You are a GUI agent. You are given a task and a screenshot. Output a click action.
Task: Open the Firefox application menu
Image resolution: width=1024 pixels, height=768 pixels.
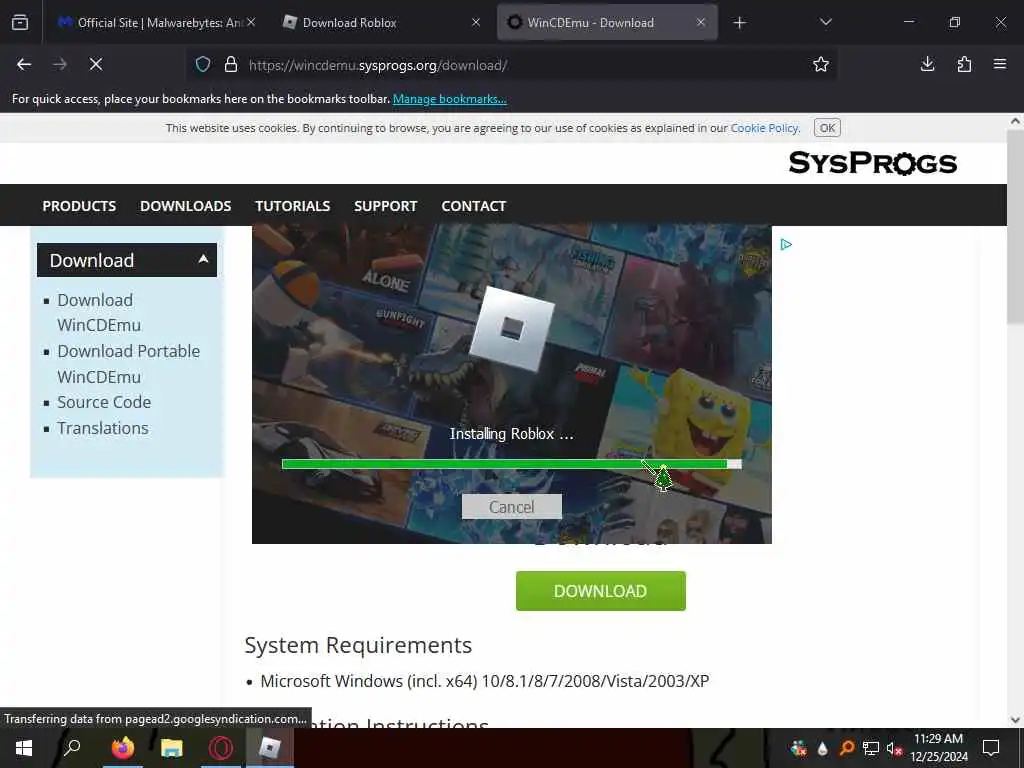1000,64
